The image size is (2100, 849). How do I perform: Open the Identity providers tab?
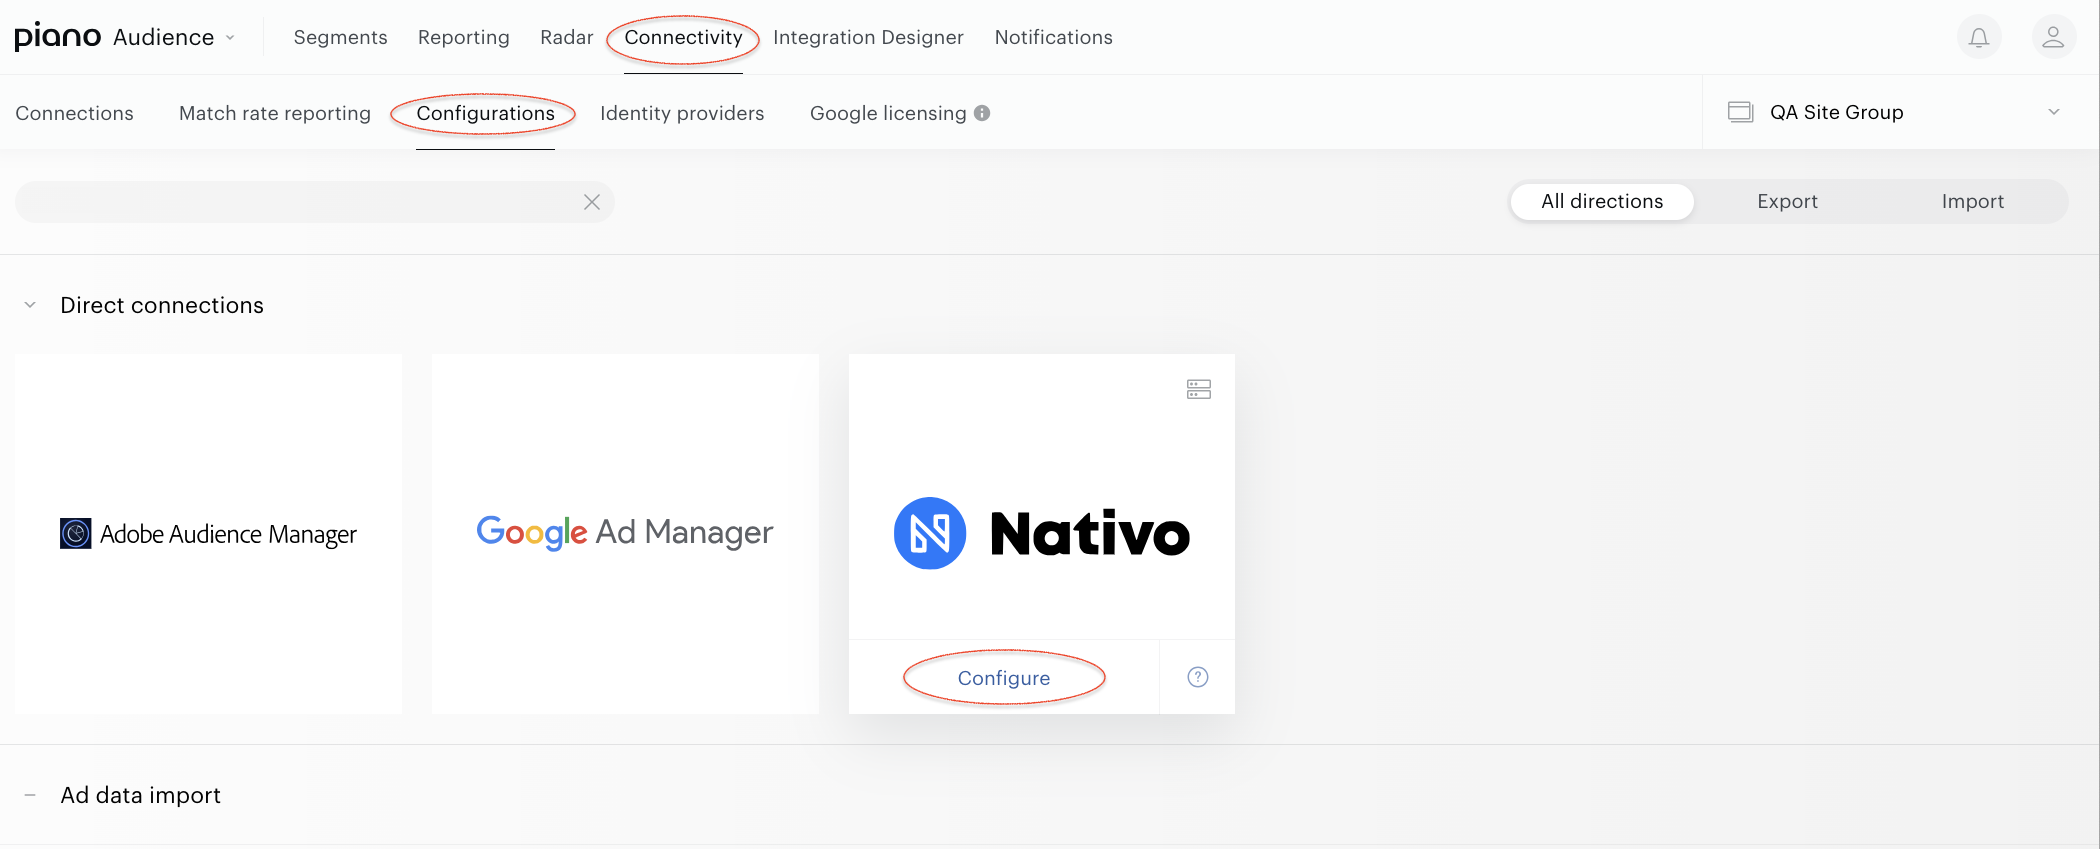(x=682, y=113)
